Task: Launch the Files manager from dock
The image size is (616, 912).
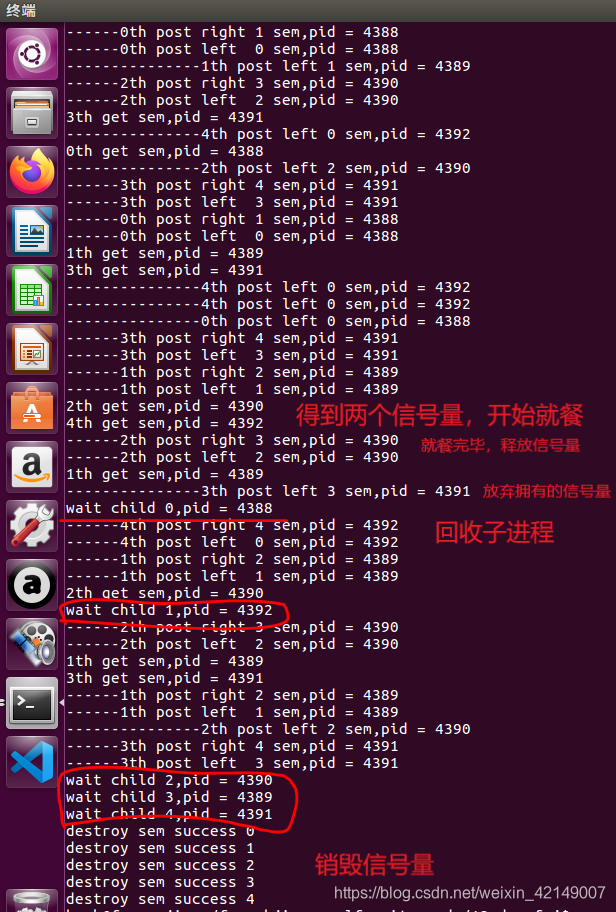Action: (x=32, y=113)
